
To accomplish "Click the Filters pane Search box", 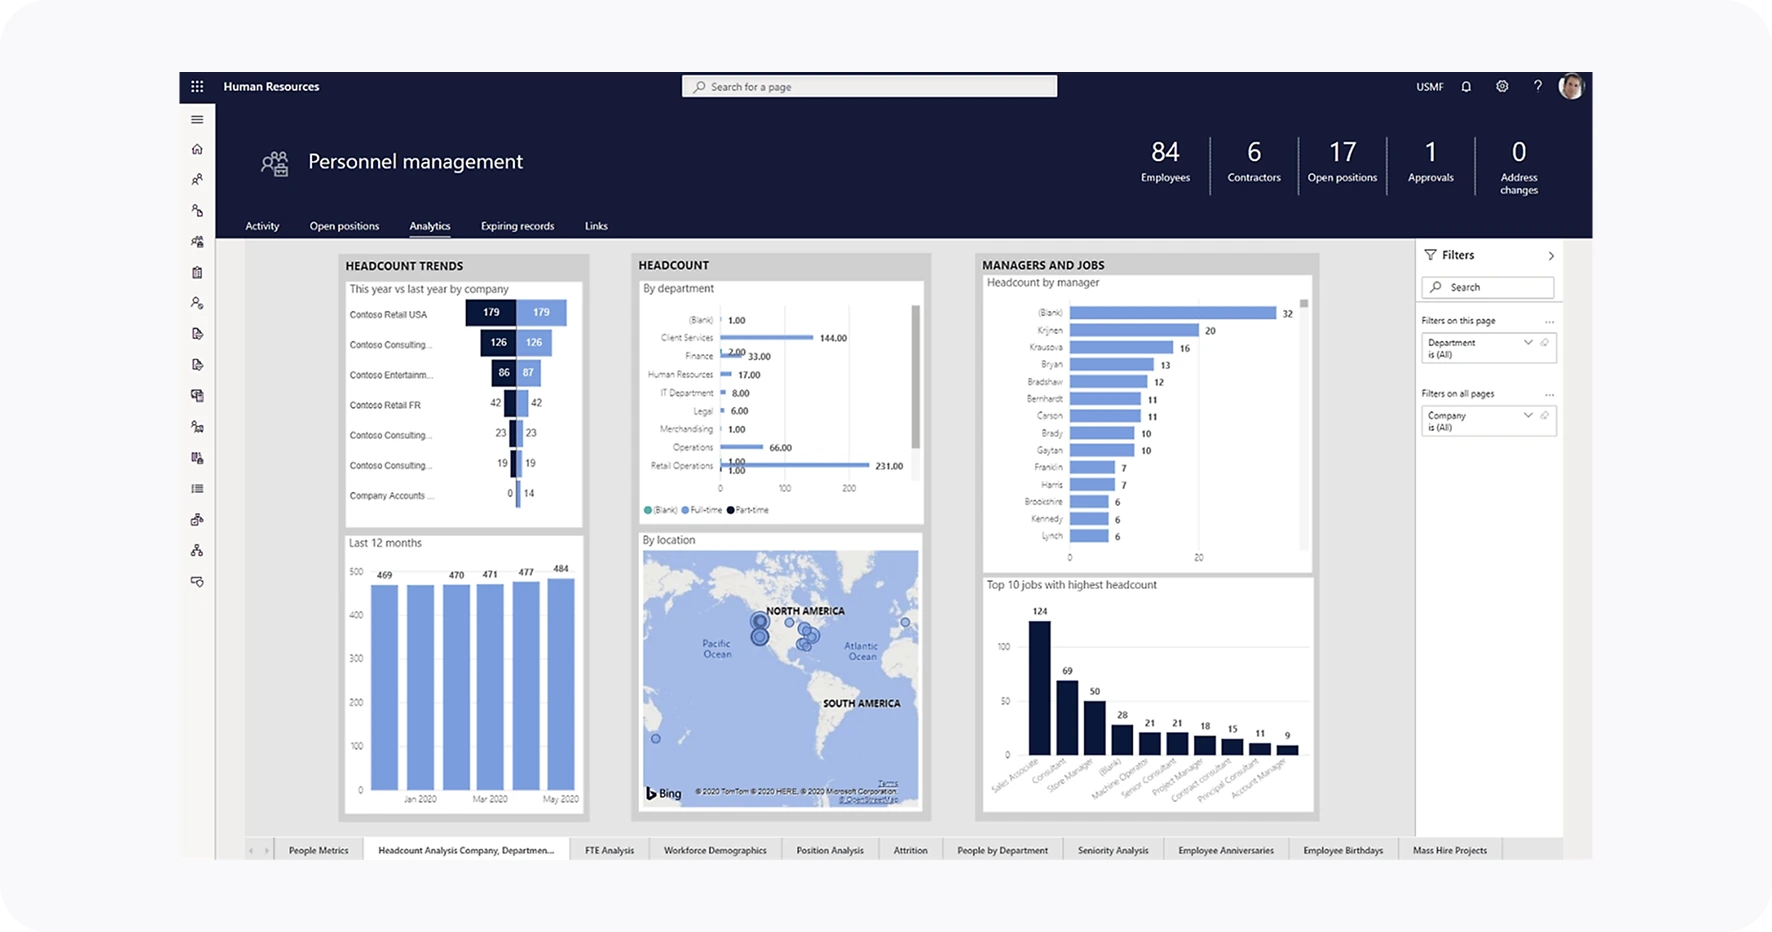I will tap(1487, 287).
